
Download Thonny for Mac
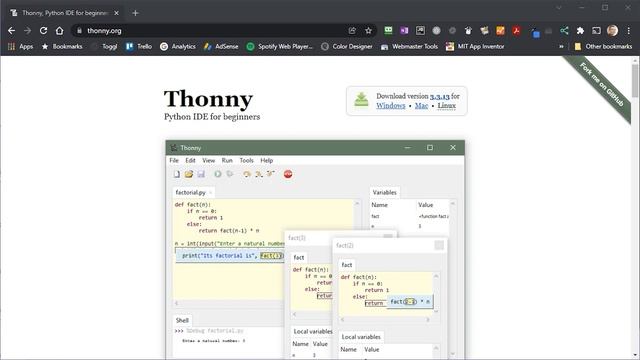point(421,106)
